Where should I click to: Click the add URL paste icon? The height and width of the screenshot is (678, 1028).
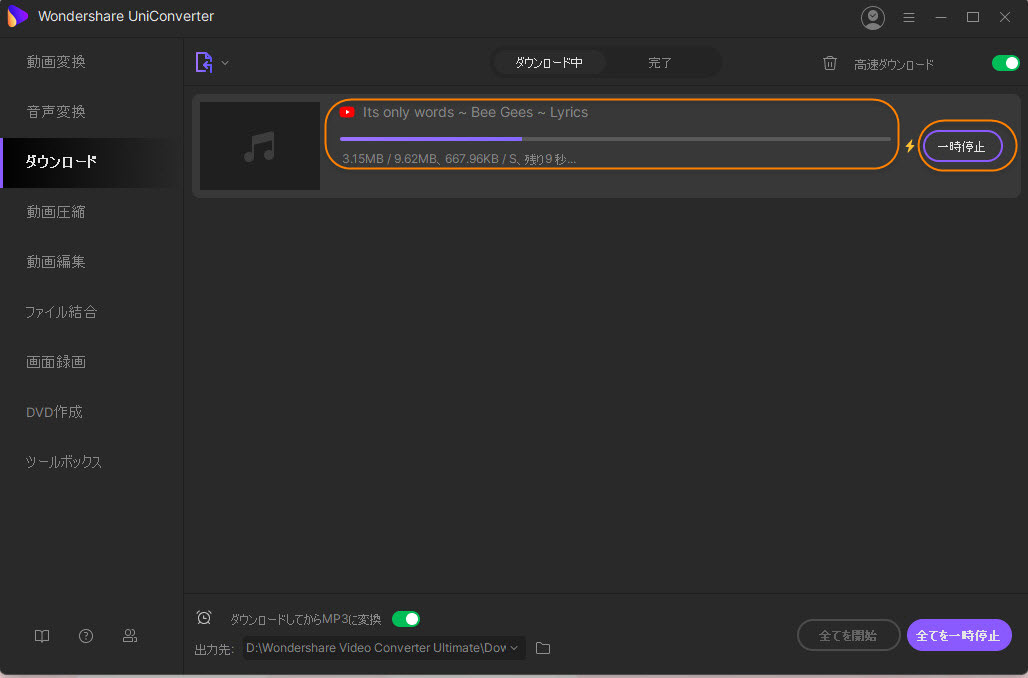pyautogui.click(x=204, y=63)
